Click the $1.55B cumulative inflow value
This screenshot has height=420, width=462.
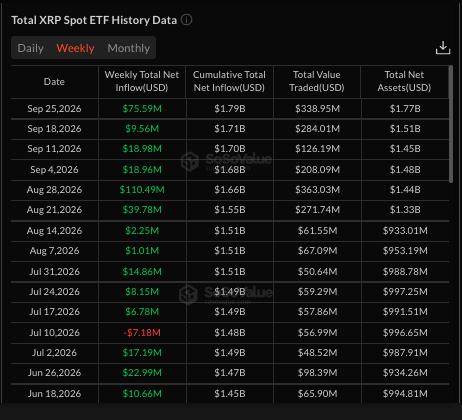click(230, 210)
